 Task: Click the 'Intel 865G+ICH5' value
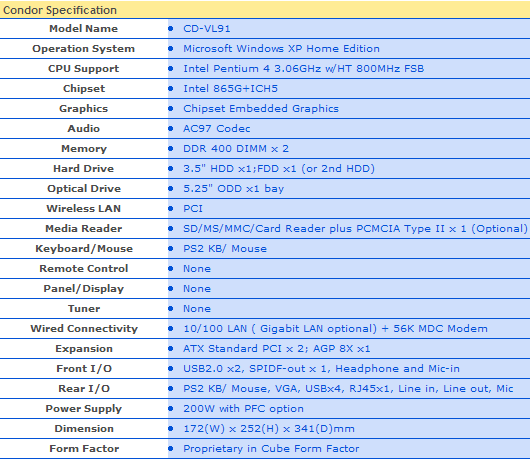pyautogui.click(x=230, y=89)
